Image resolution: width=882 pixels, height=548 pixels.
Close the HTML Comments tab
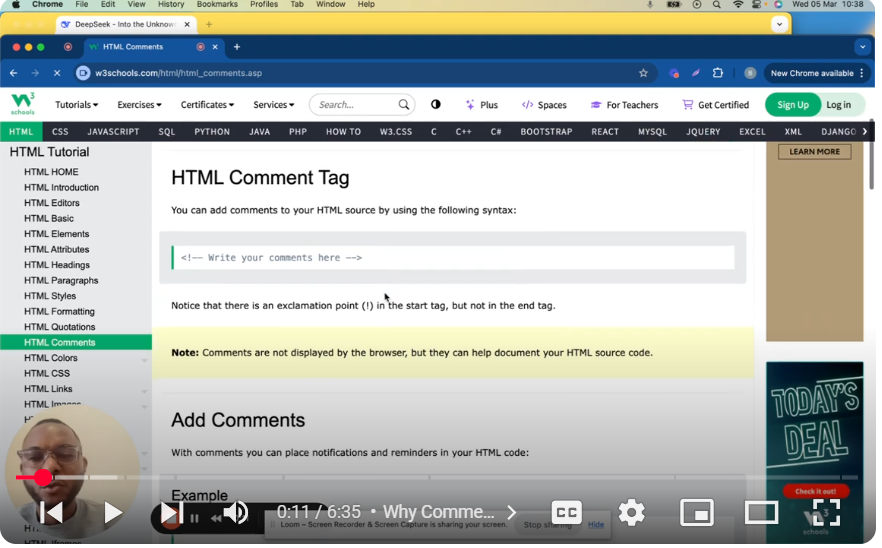[215, 47]
